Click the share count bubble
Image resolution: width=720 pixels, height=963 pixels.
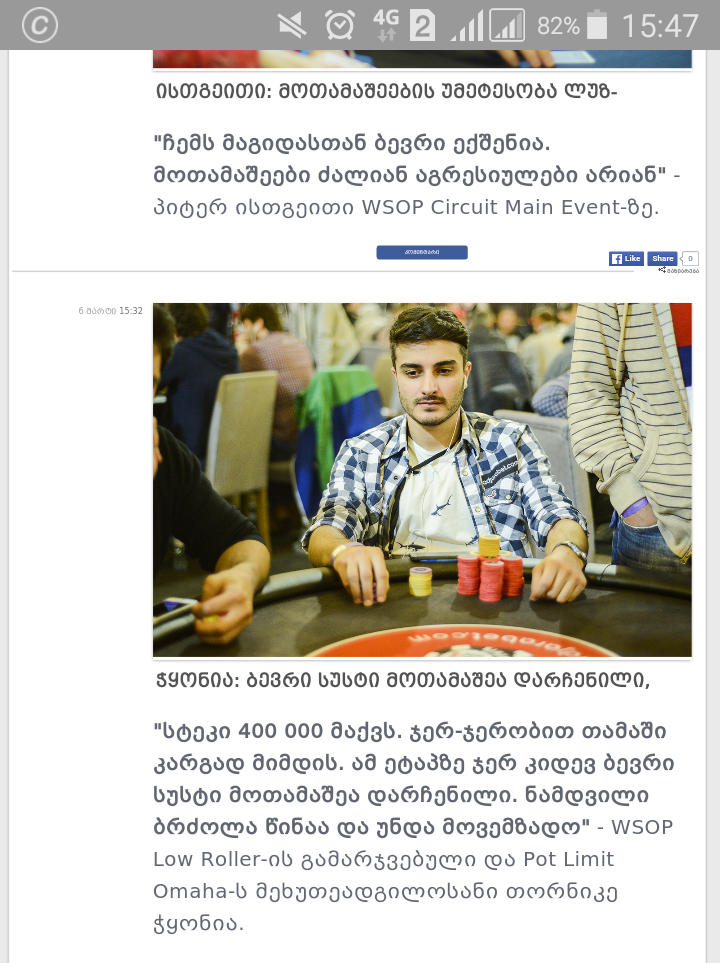689,259
